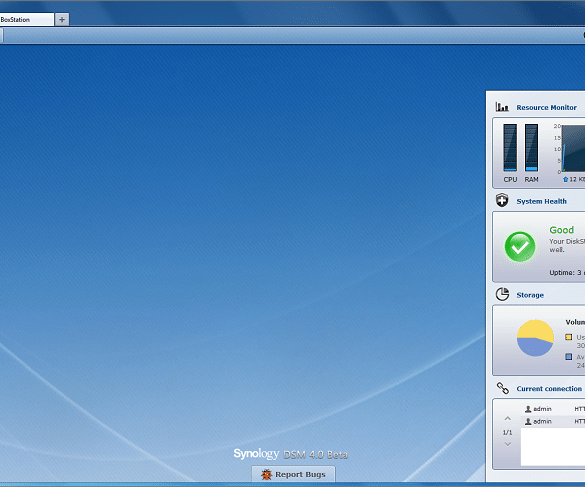585x487 pixels.
Task: Click the first admin user icon
Action: pyautogui.click(x=528, y=409)
